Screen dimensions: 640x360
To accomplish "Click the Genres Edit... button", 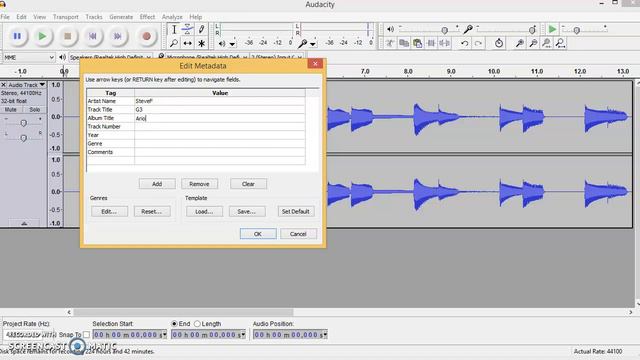I will click(109, 211).
